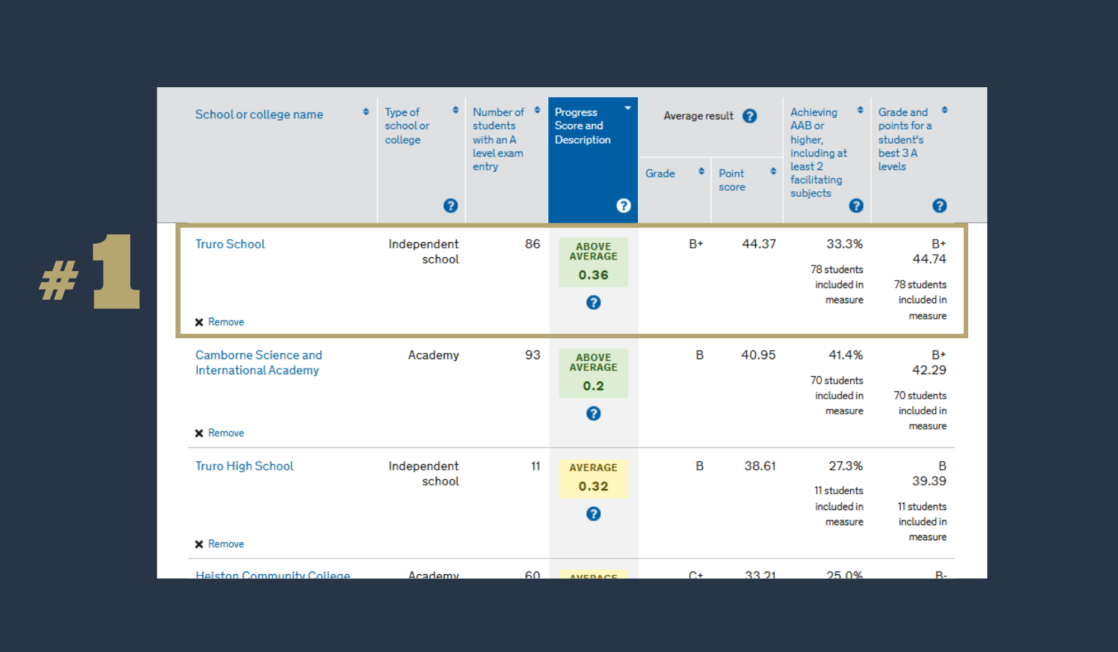Click help icon under Achieving AAB column

[856, 205]
